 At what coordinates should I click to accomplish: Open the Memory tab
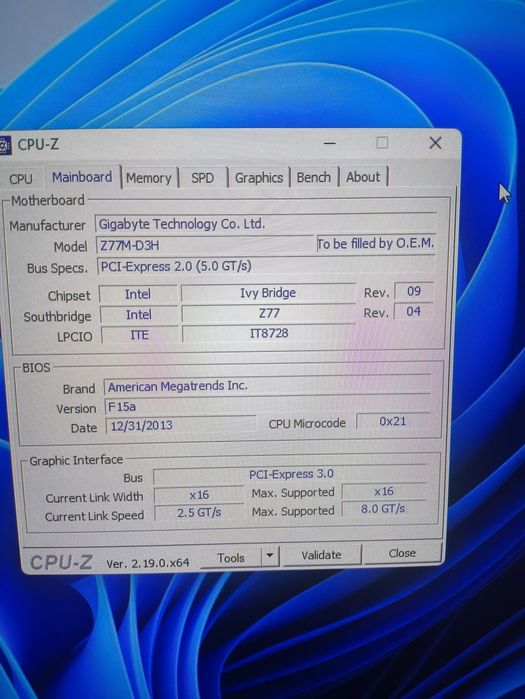[149, 178]
